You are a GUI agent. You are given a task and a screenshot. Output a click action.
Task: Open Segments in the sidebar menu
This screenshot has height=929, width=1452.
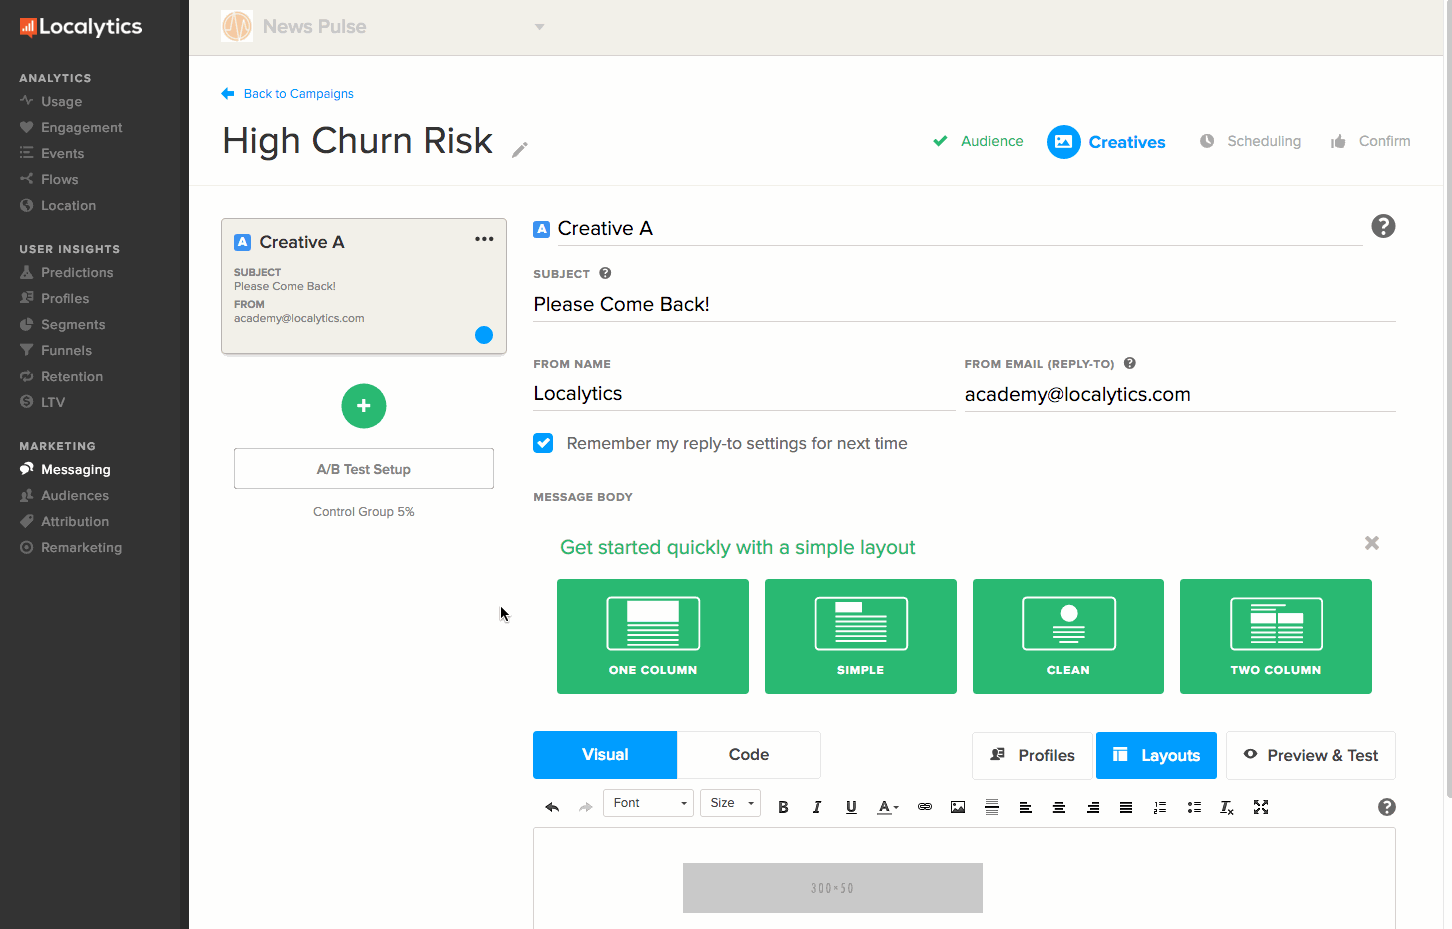point(73,324)
